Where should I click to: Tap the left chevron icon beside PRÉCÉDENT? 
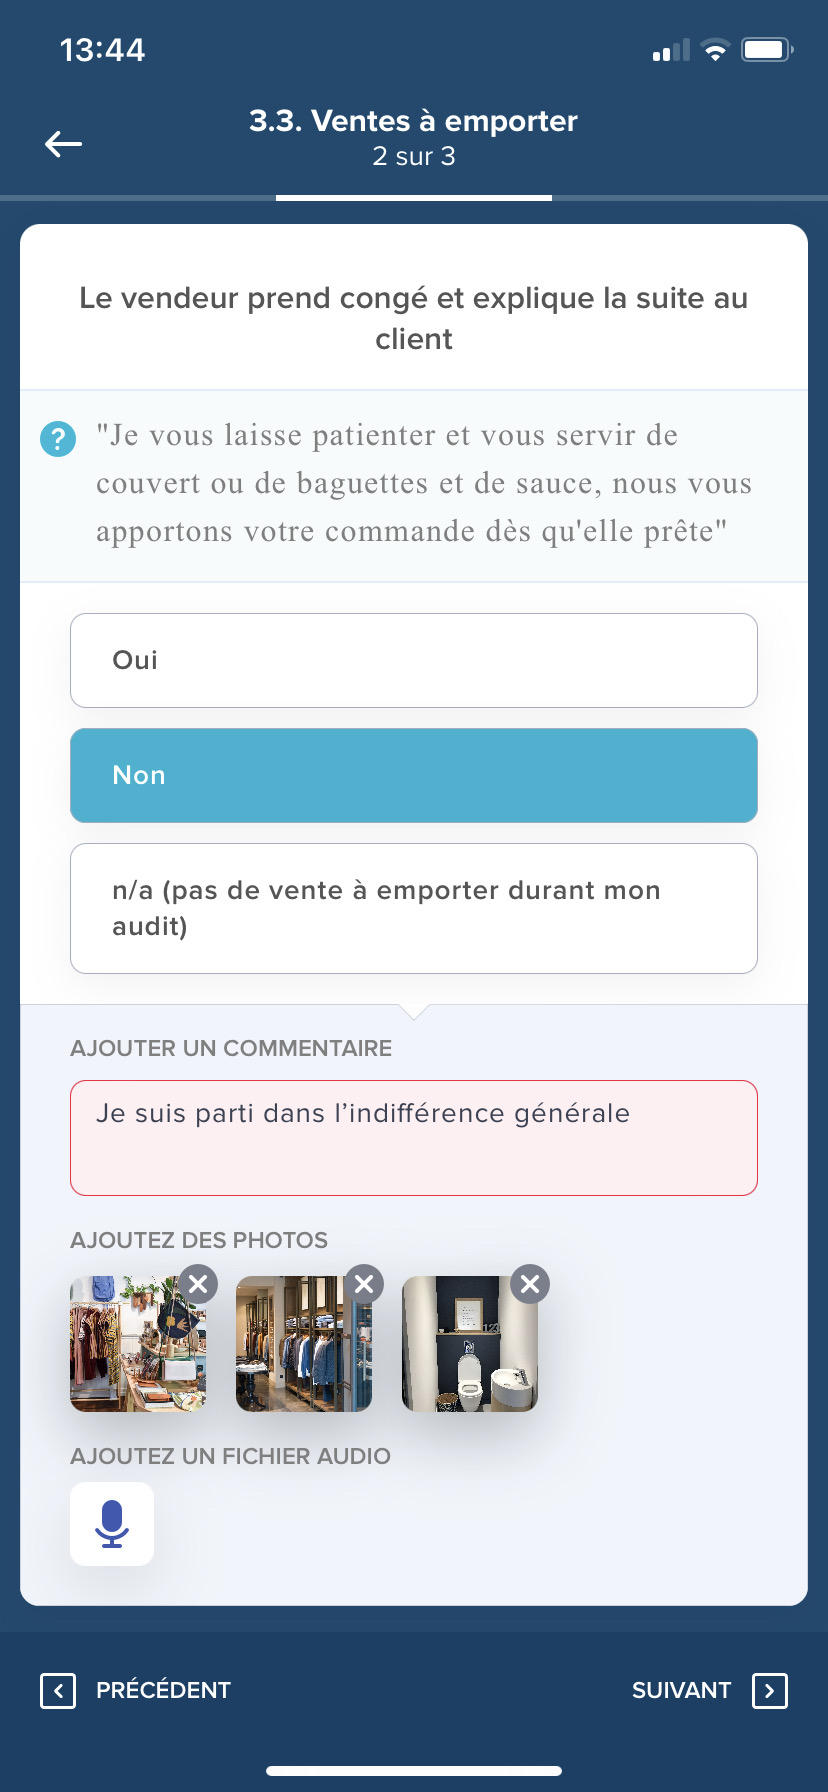coord(59,1690)
